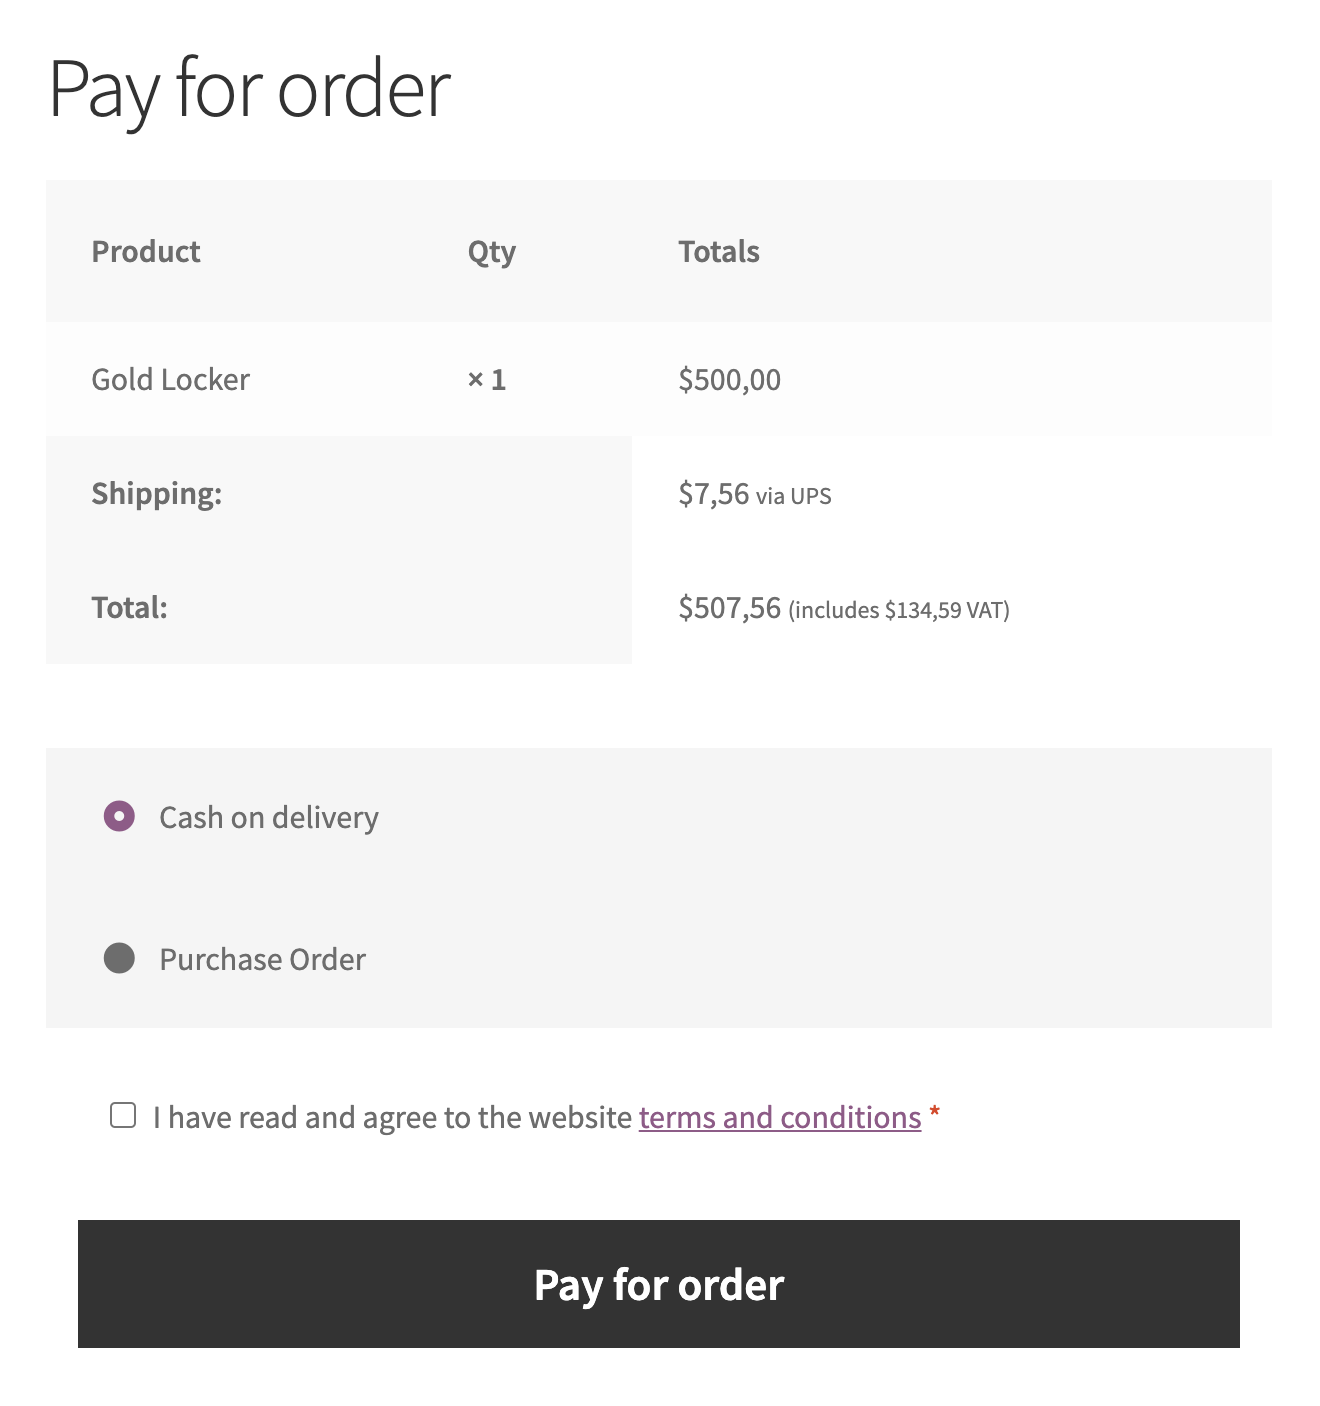
Task: Click the includes $134,59 VAT note
Action: (x=899, y=610)
